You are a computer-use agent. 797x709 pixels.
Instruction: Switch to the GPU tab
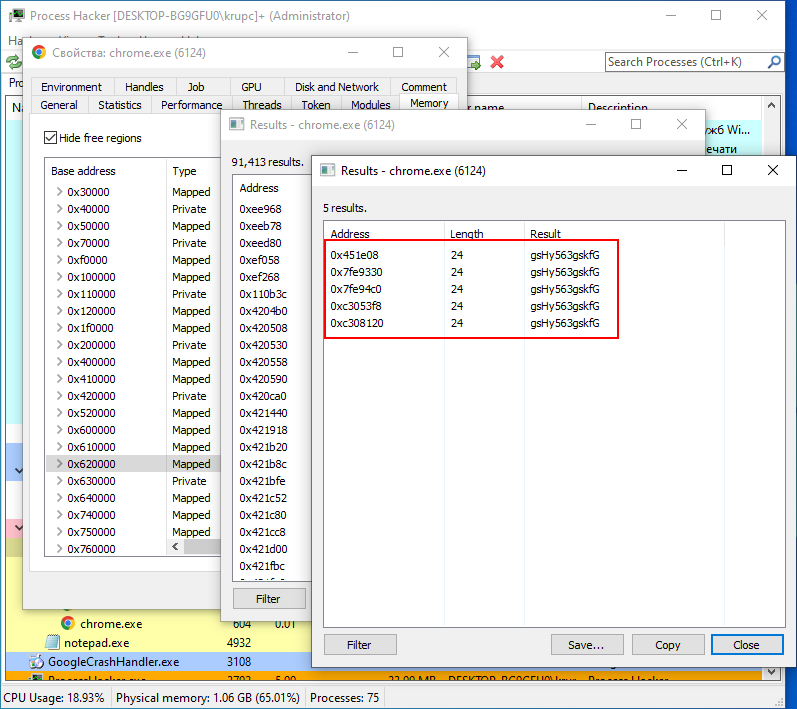(x=251, y=87)
